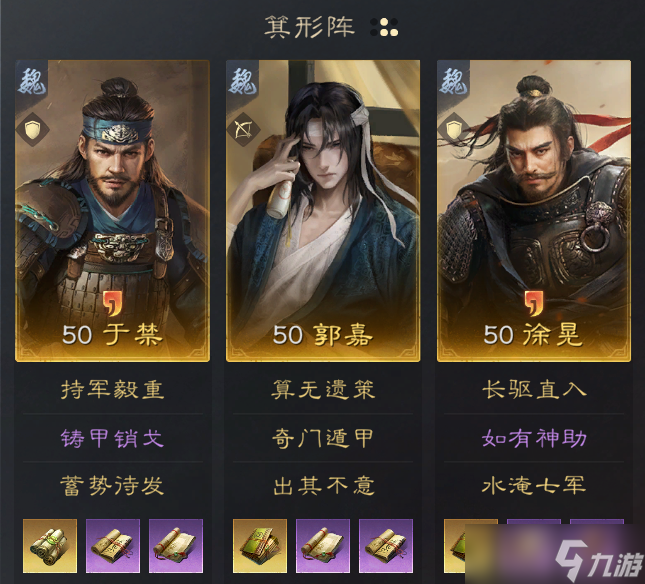The image size is (645, 584).
Task: Open the purple 如有神助 skill
Action: (534, 438)
